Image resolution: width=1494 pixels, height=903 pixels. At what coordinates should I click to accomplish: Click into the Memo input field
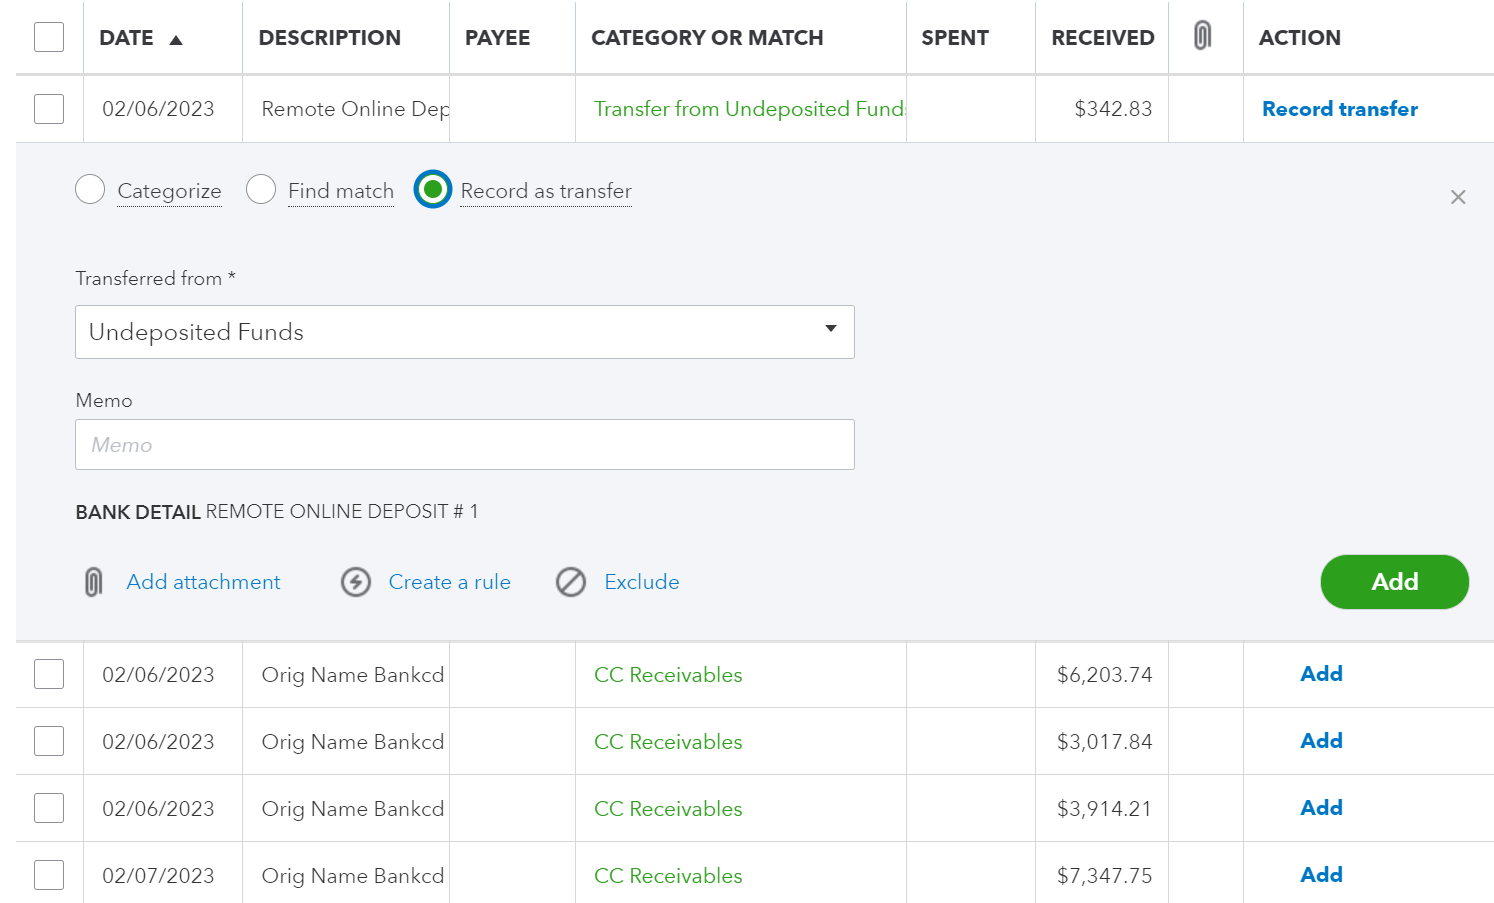pyautogui.click(x=465, y=445)
